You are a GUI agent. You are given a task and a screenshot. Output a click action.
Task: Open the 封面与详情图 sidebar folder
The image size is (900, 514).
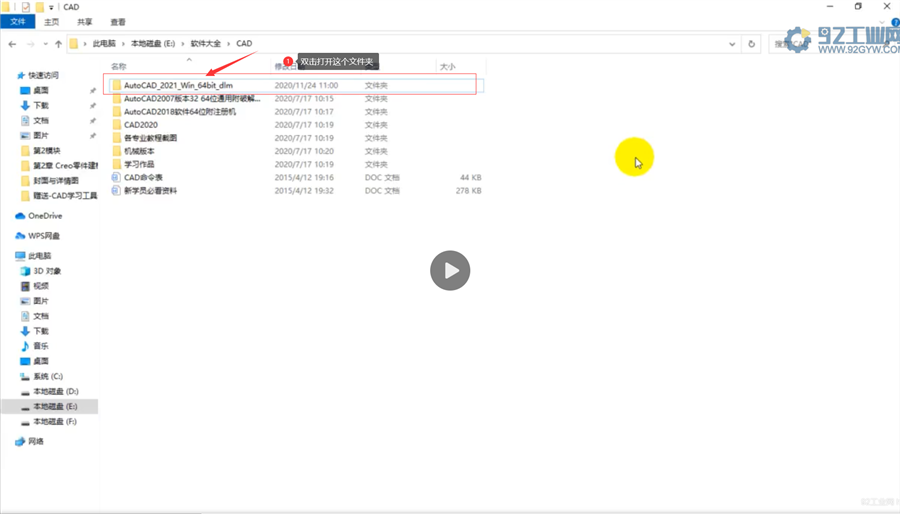click(x=56, y=181)
